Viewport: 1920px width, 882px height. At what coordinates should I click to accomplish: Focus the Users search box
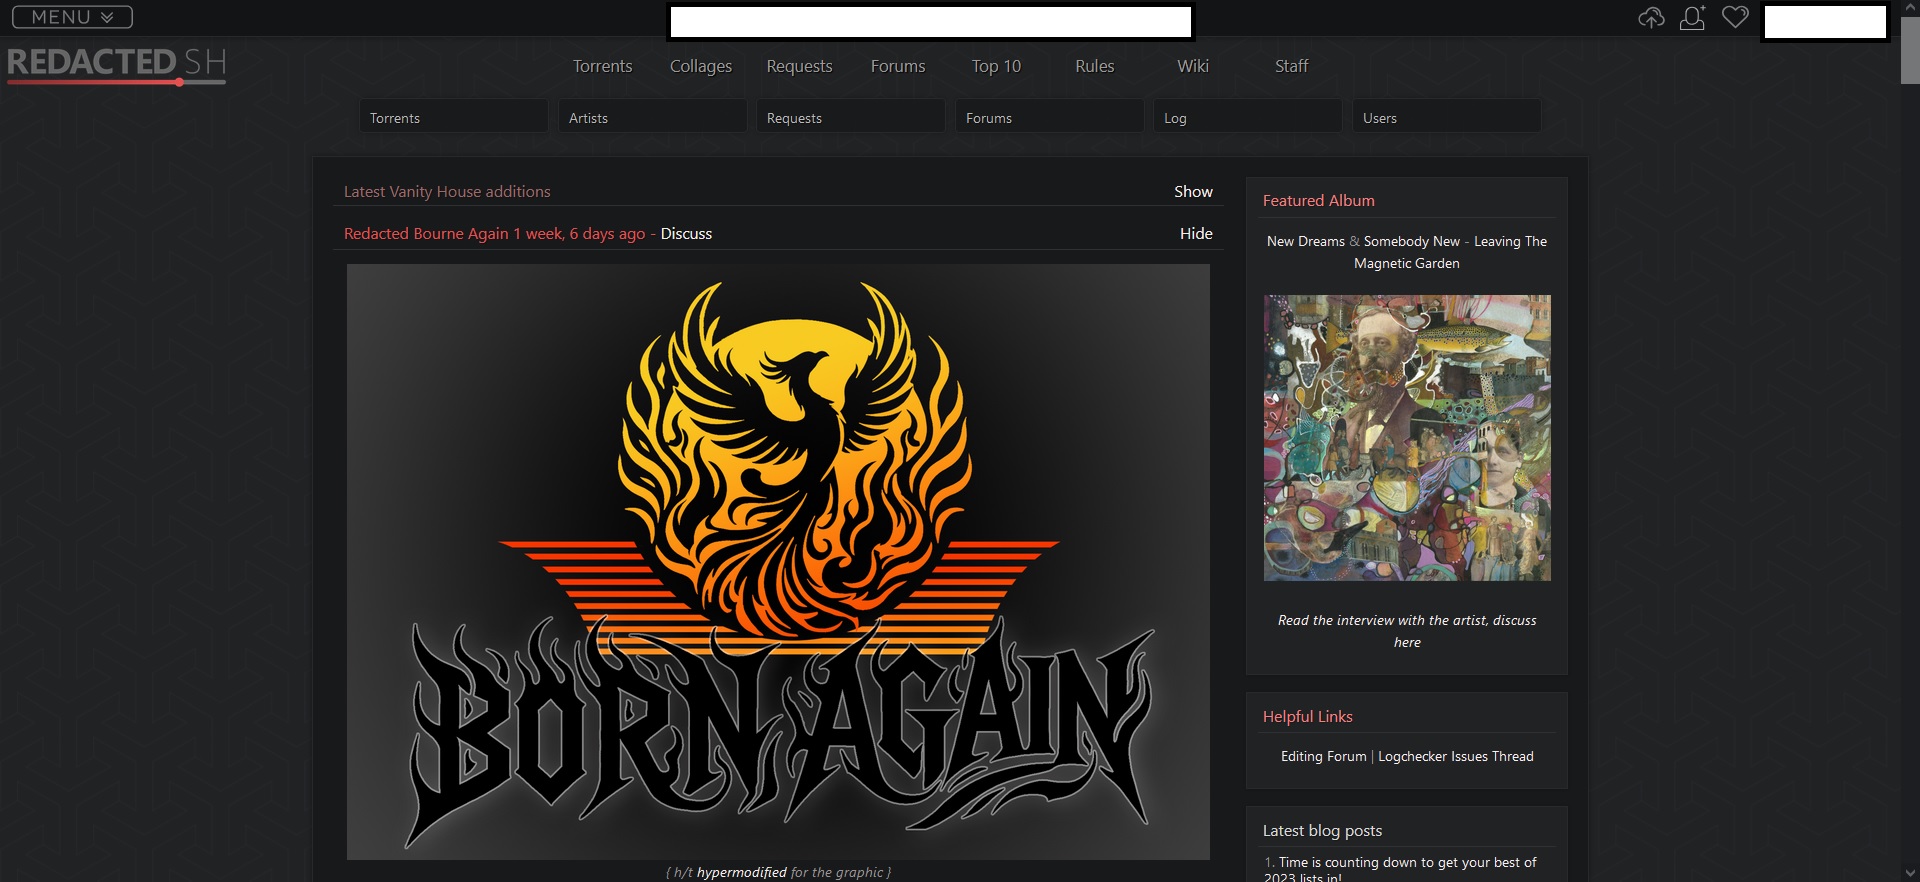(x=1446, y=117)
